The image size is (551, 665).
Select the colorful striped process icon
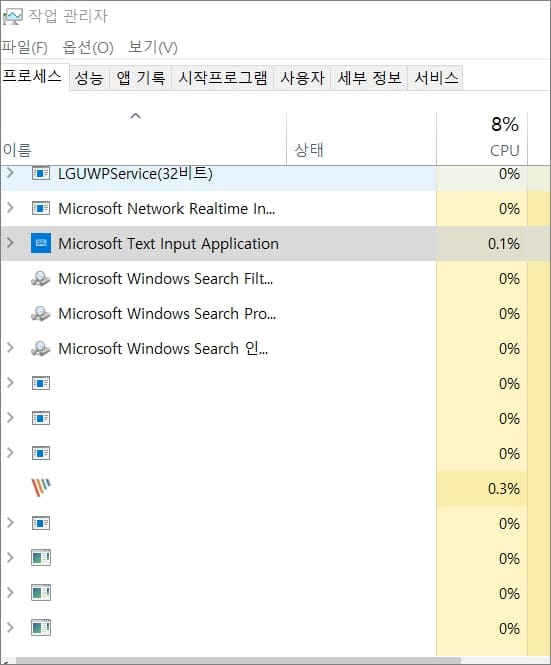point(41,487)
